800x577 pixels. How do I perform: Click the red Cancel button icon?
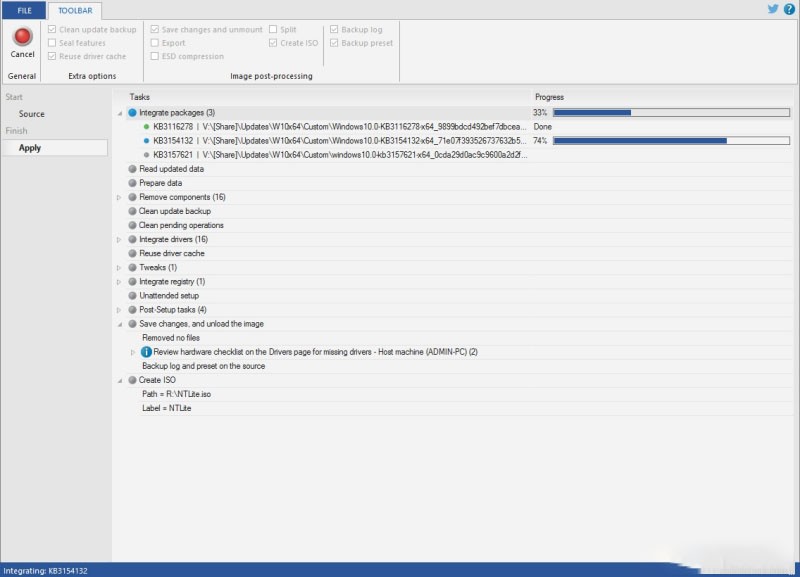pos(22,36)
